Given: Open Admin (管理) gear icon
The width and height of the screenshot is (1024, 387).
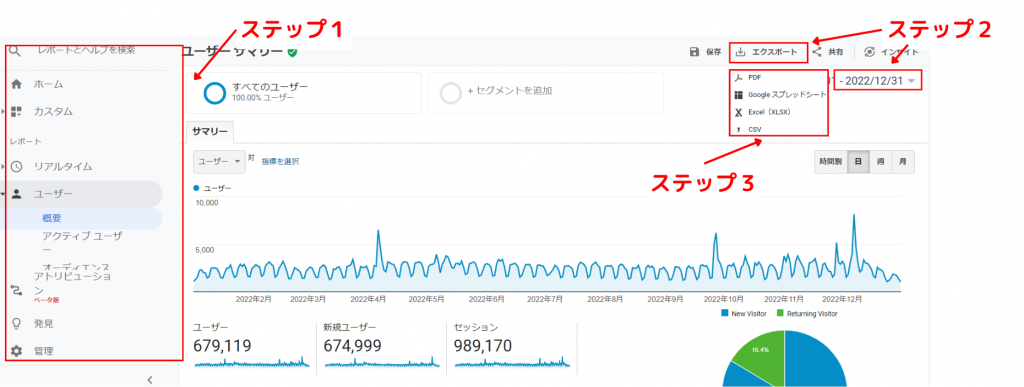Looking at the screenshot, I should point(17,351).
